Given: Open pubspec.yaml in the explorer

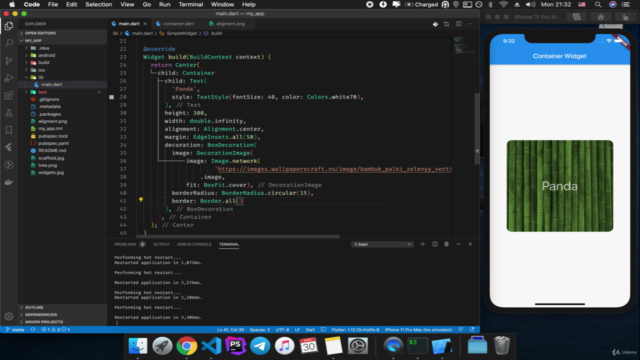Looking at the screenshot, I should pos(53,143).
